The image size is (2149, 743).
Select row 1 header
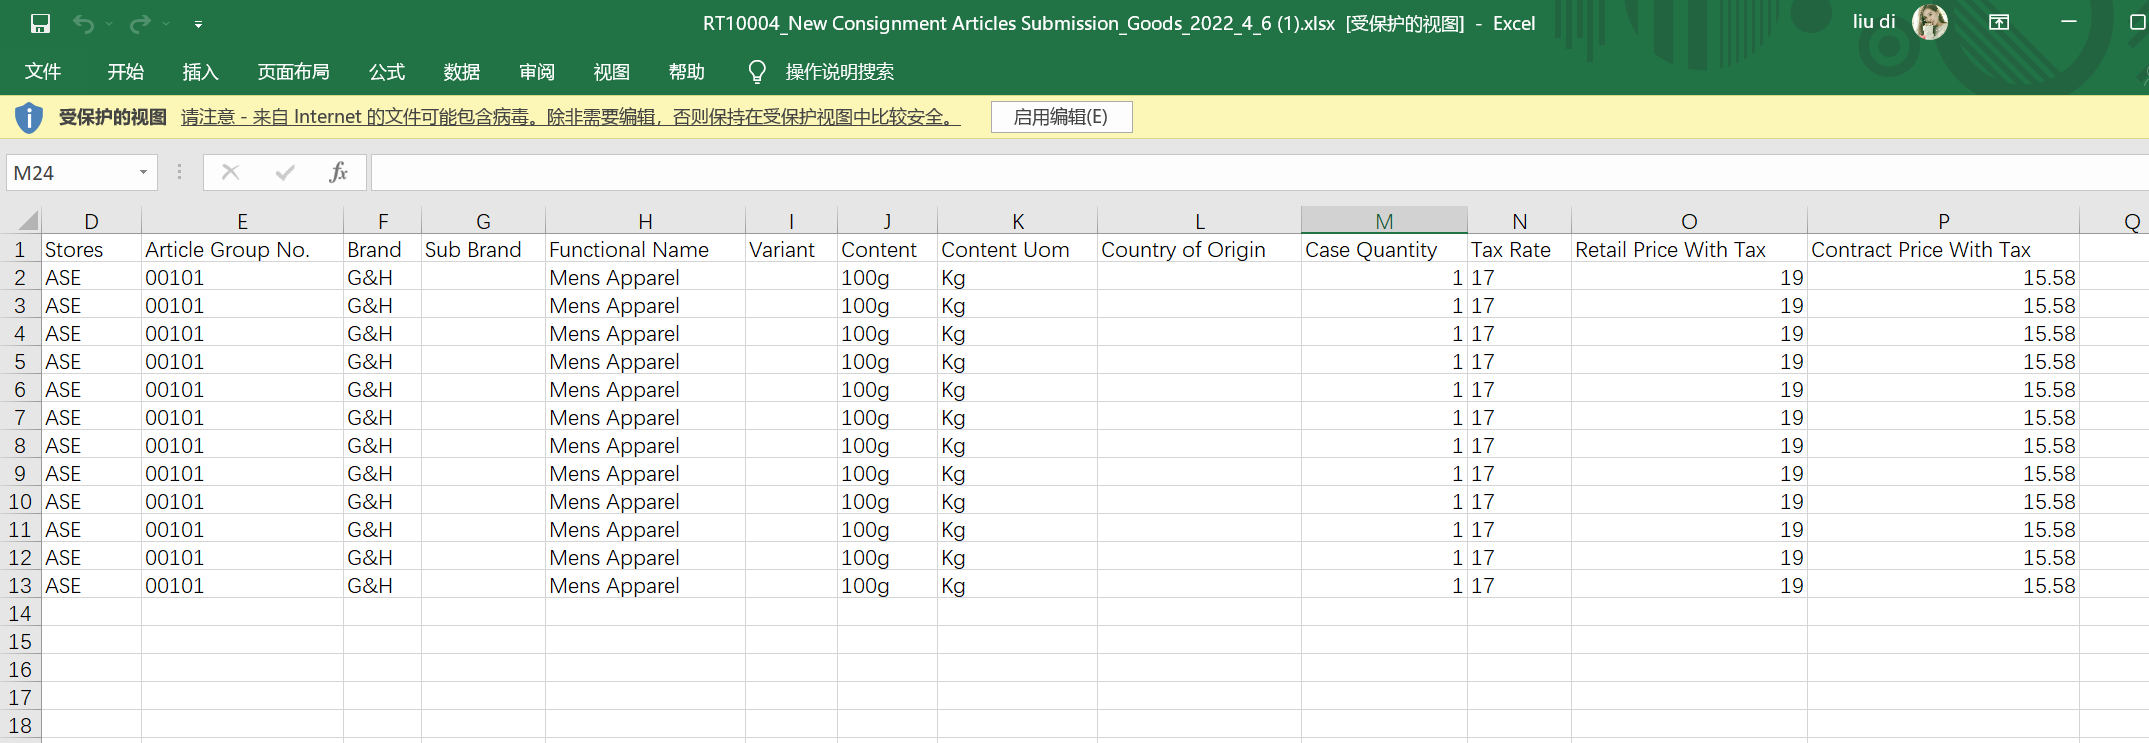point(20,249)
